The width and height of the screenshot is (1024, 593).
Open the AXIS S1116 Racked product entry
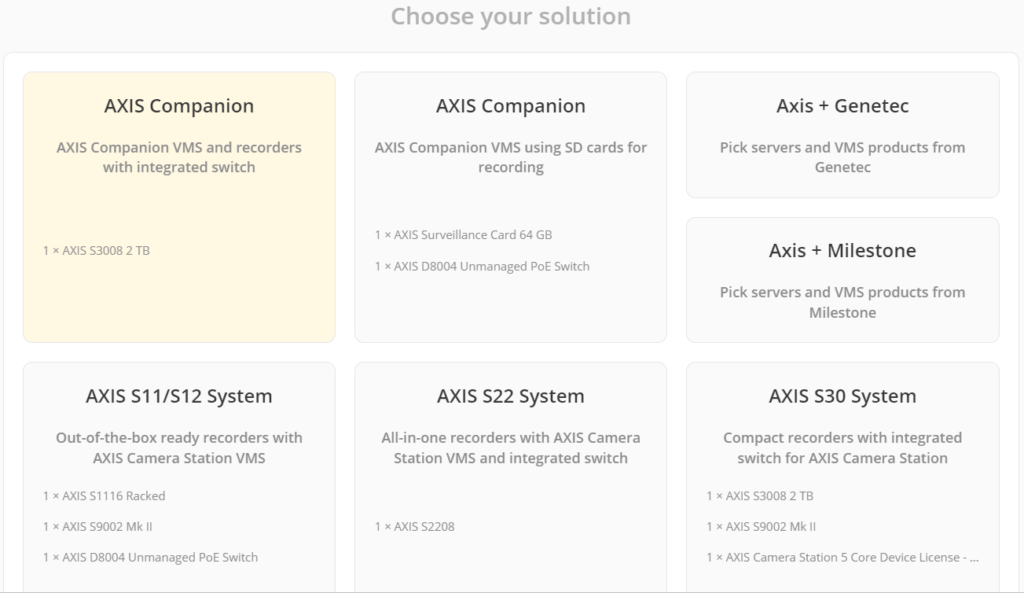pos(104,496)
